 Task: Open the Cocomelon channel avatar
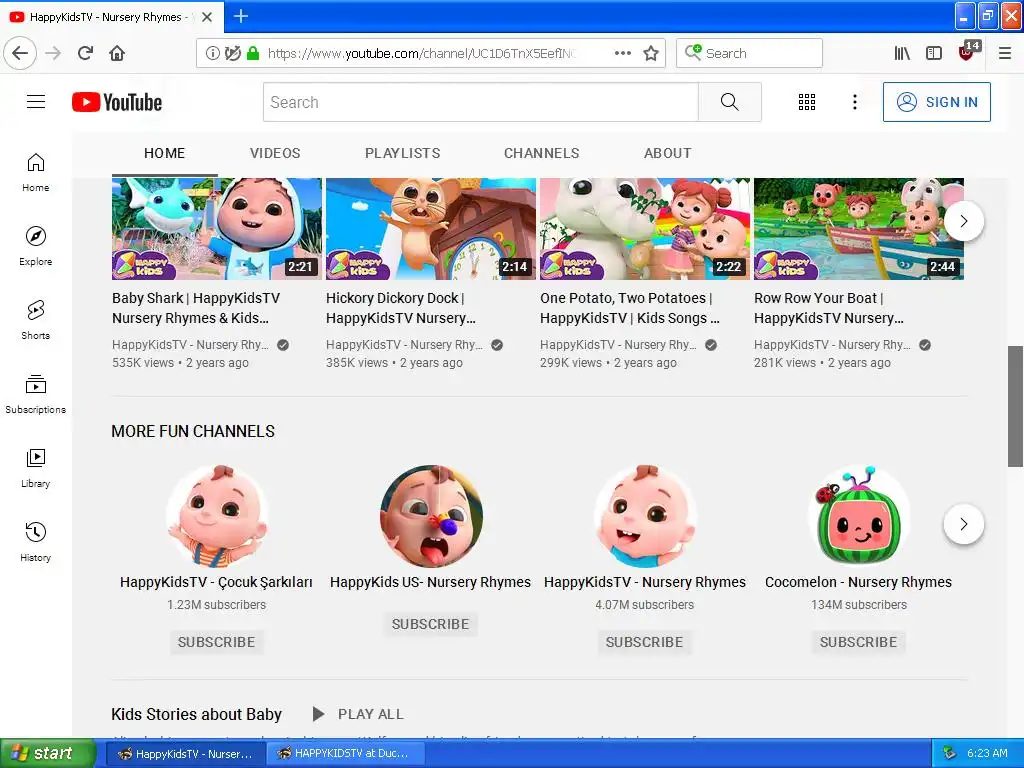(858, 515)
